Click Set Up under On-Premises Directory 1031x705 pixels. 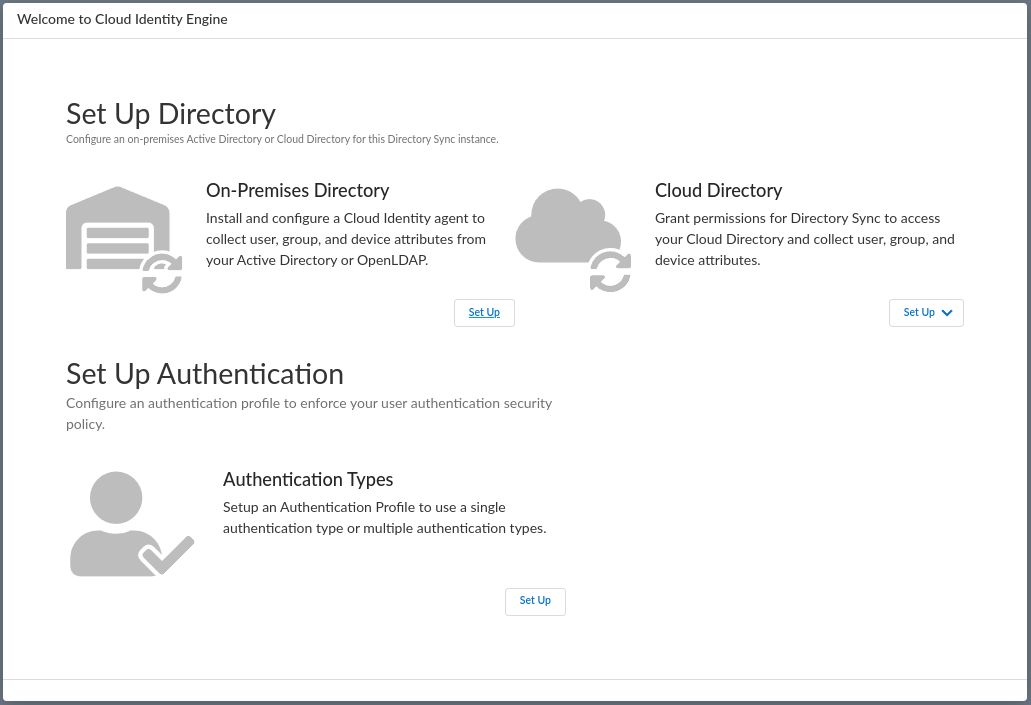(484, 312)
